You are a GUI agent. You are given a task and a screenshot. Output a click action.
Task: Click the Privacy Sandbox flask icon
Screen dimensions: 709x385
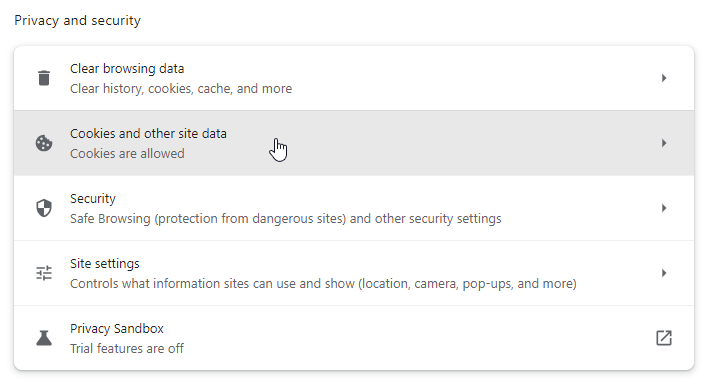[44, 338]
